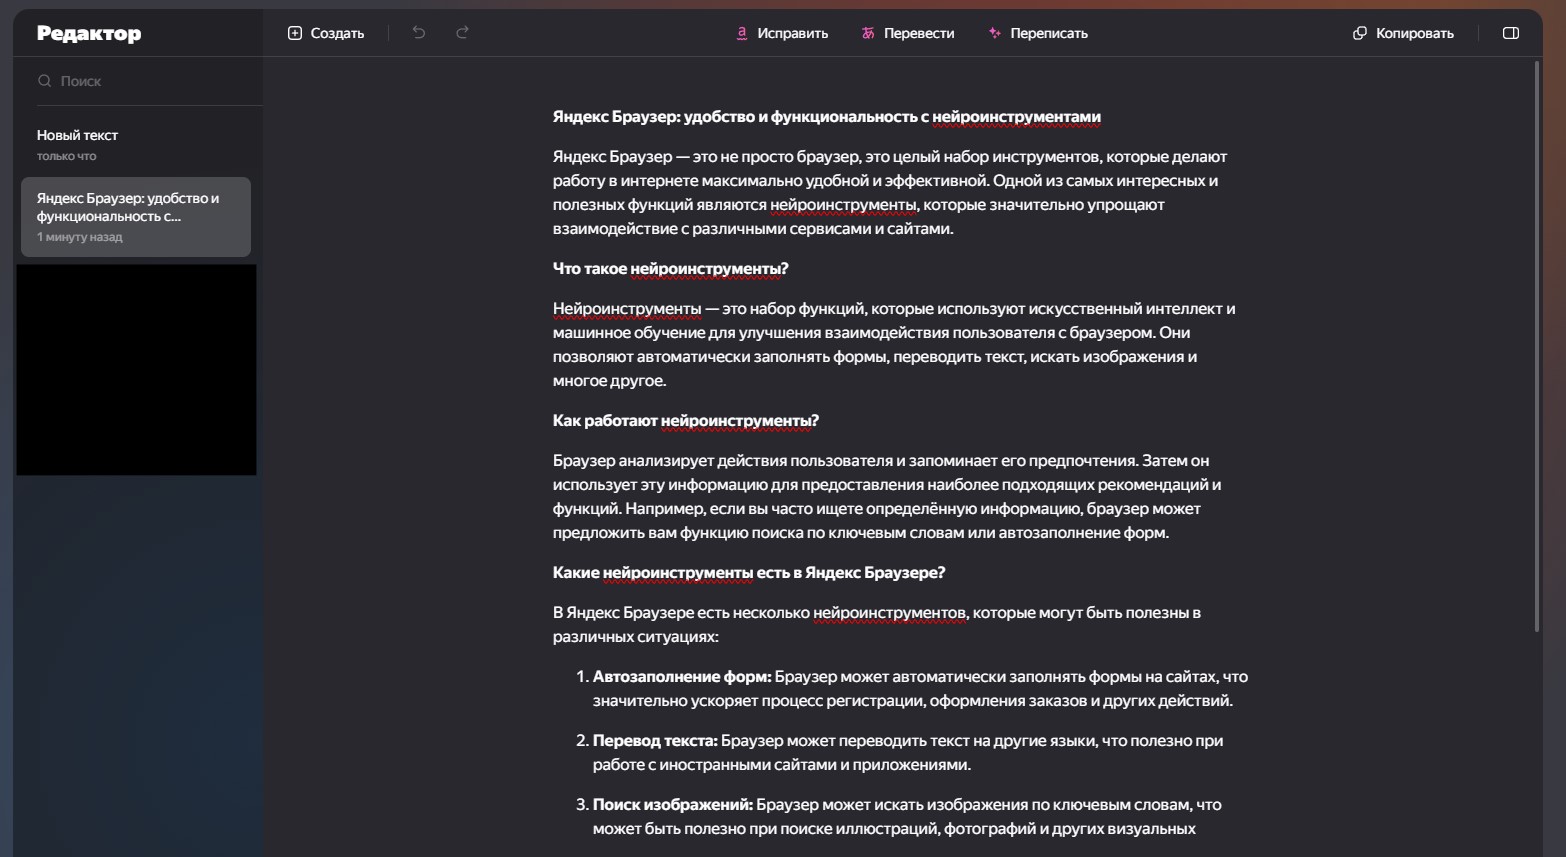Click the Создать button label
This screenshot has height=857, width=1566.
[x=337, y=33]
